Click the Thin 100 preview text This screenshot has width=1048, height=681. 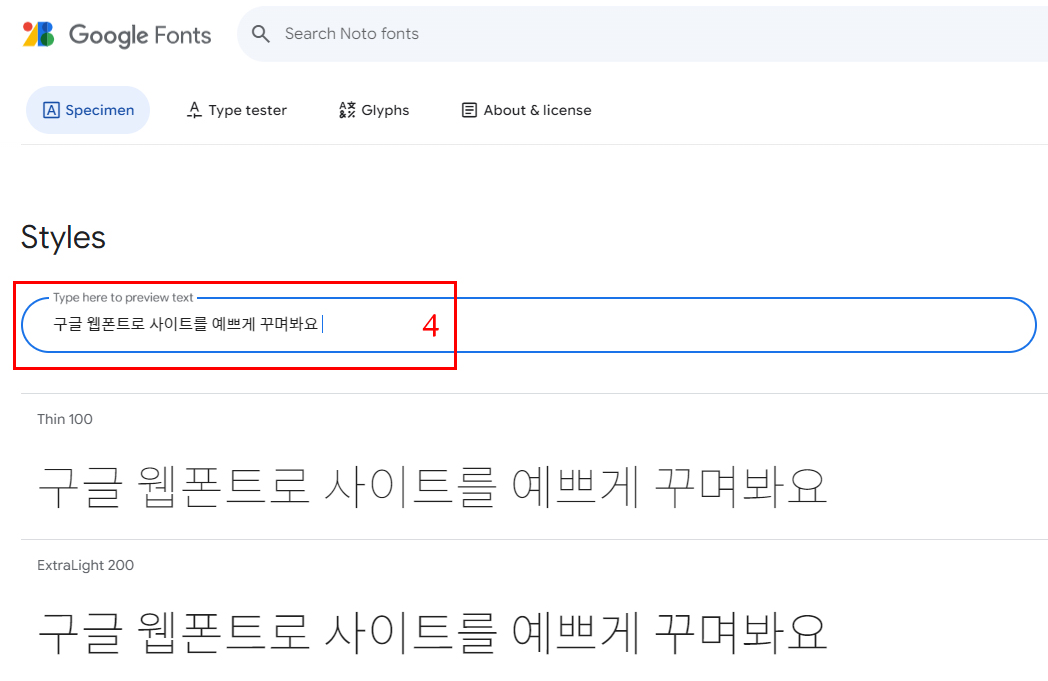pos(435,483)
